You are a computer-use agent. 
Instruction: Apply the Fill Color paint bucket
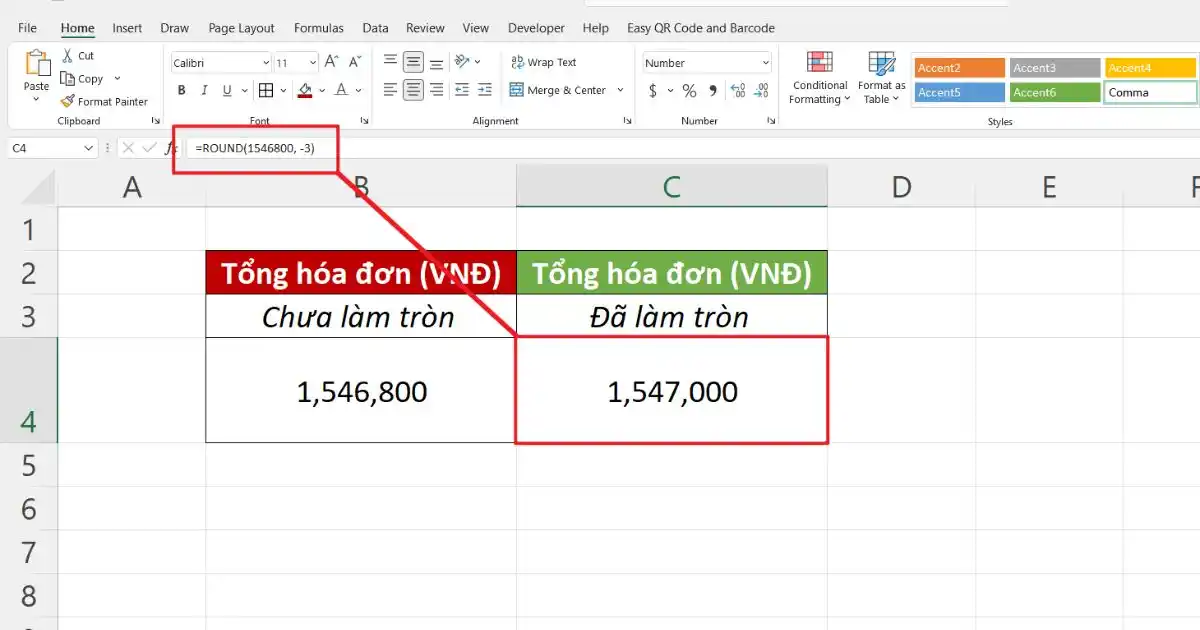tap(305, 90)
